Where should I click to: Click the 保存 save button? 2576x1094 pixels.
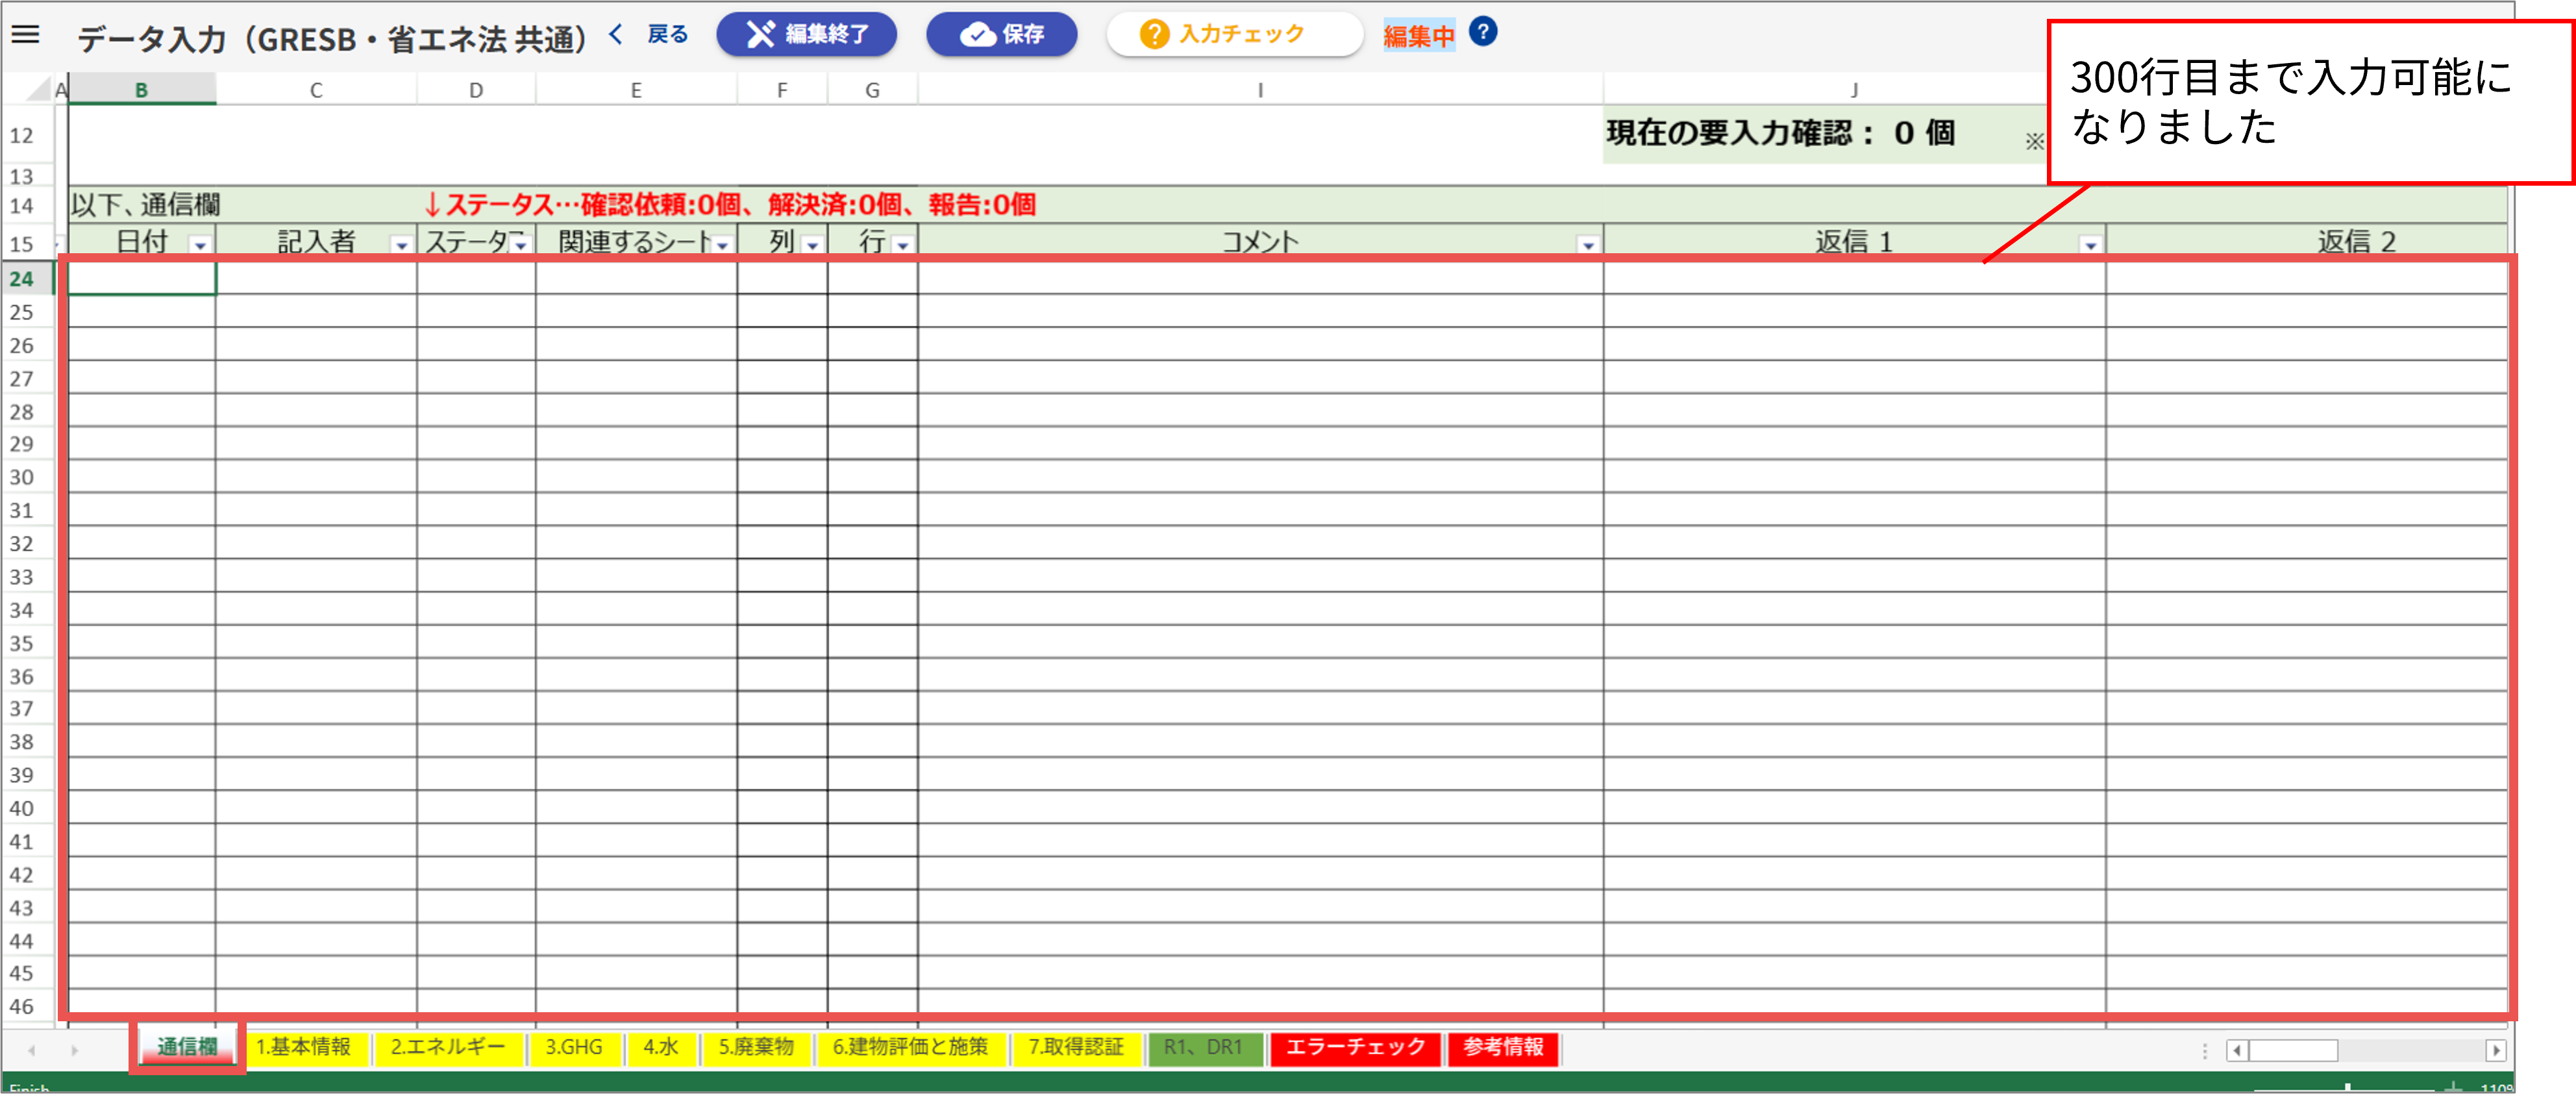pos(1001,34)
